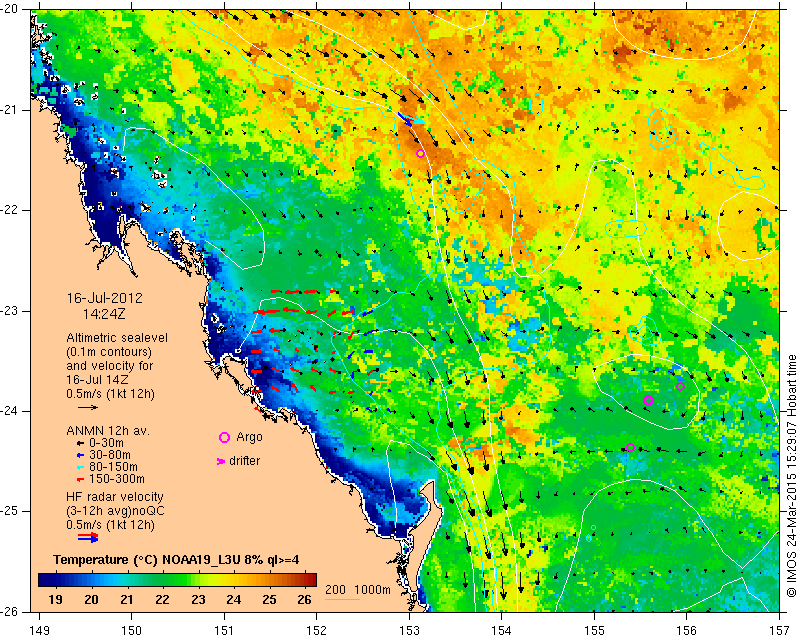Click the '80-150m' depth label
This screenshot has width=800, height=640.
tap(113, 467)
